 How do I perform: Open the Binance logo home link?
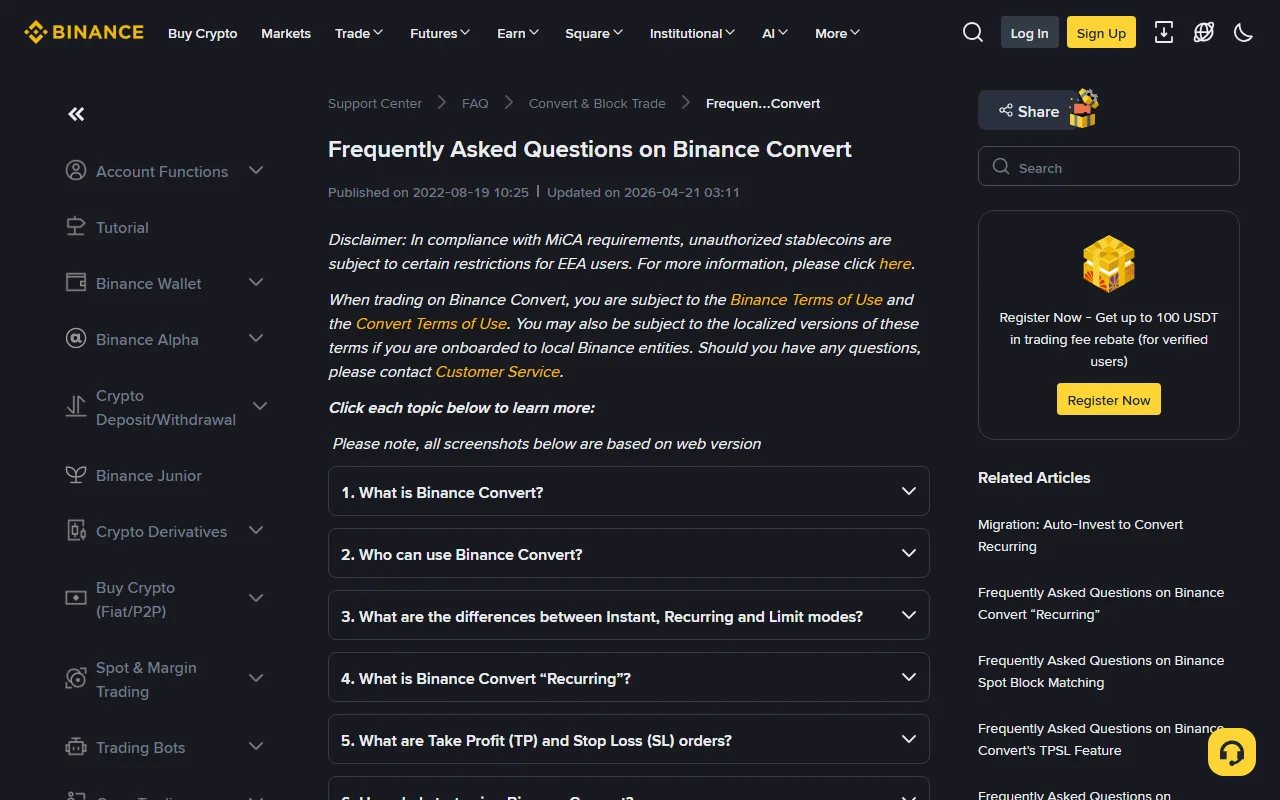[84, 32]
